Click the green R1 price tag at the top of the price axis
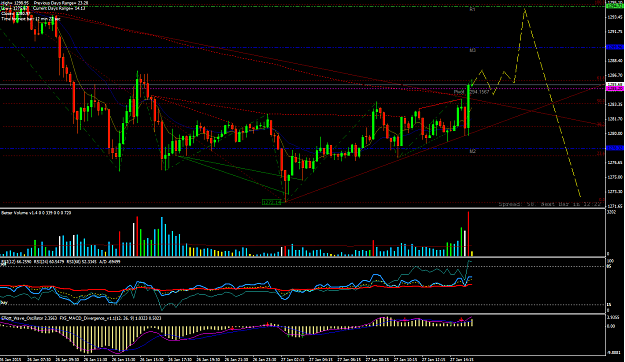Screen dimensions: 625x362 click(x=615, y=6)
